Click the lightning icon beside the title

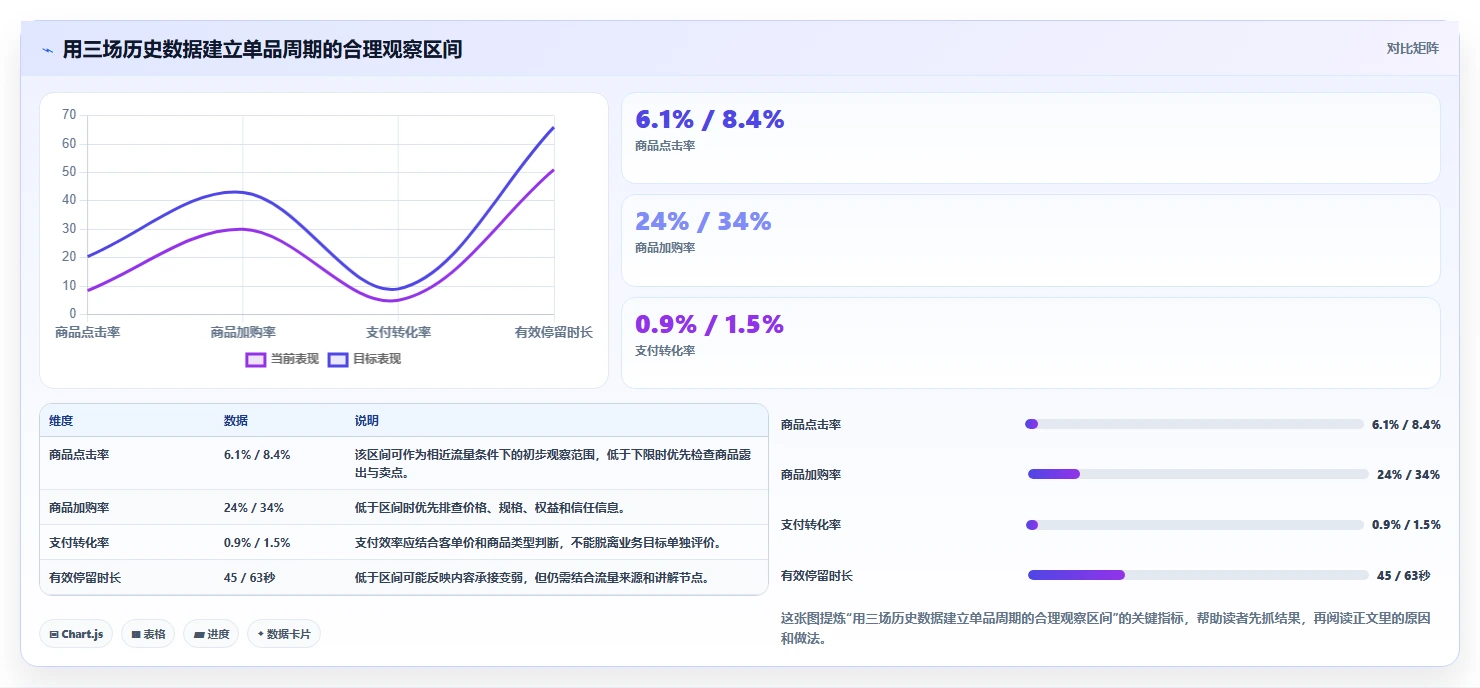pyautogui.click(x=47, y=50)
